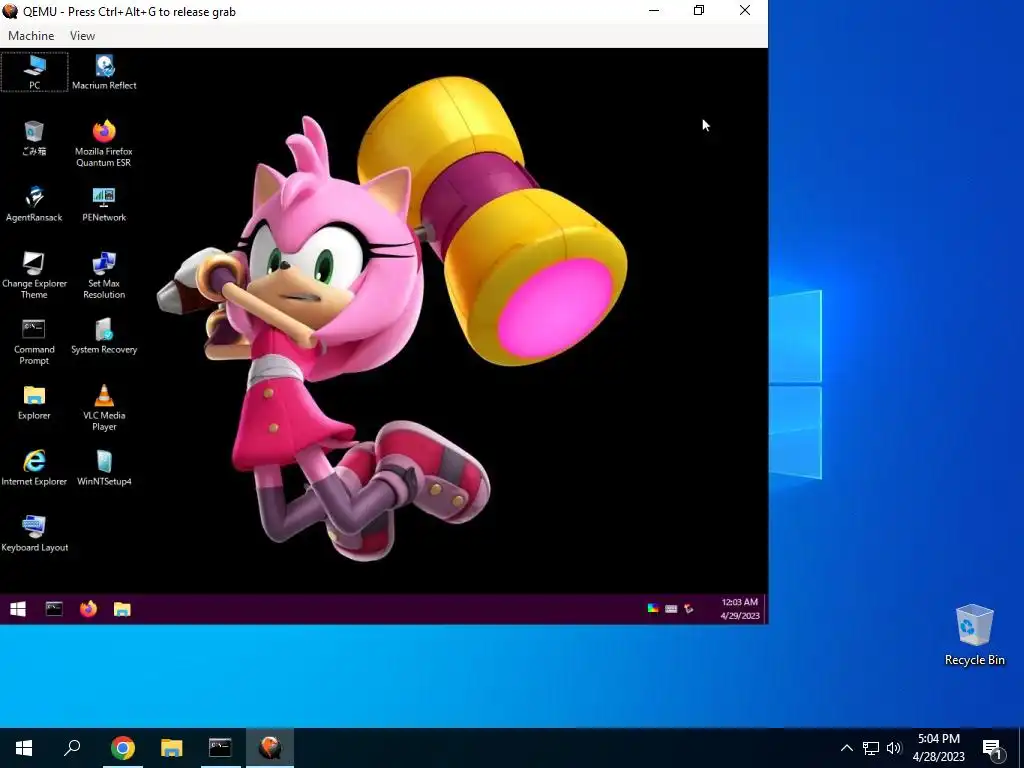Open host taskbar Search
Screen dimensions: 1024x768
72,748
